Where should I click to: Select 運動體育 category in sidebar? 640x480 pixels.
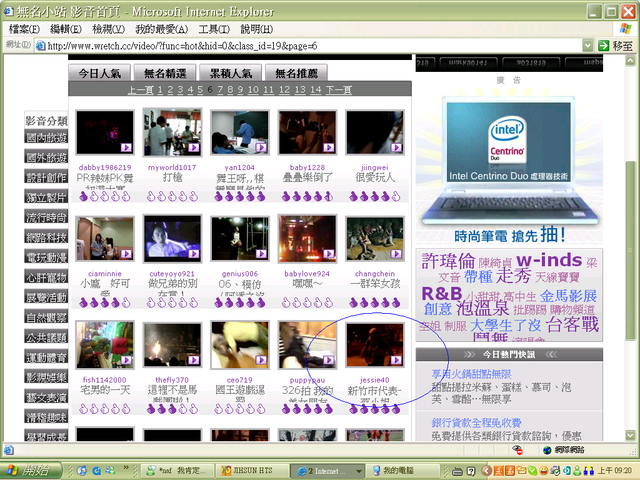(x=46, y=358)
